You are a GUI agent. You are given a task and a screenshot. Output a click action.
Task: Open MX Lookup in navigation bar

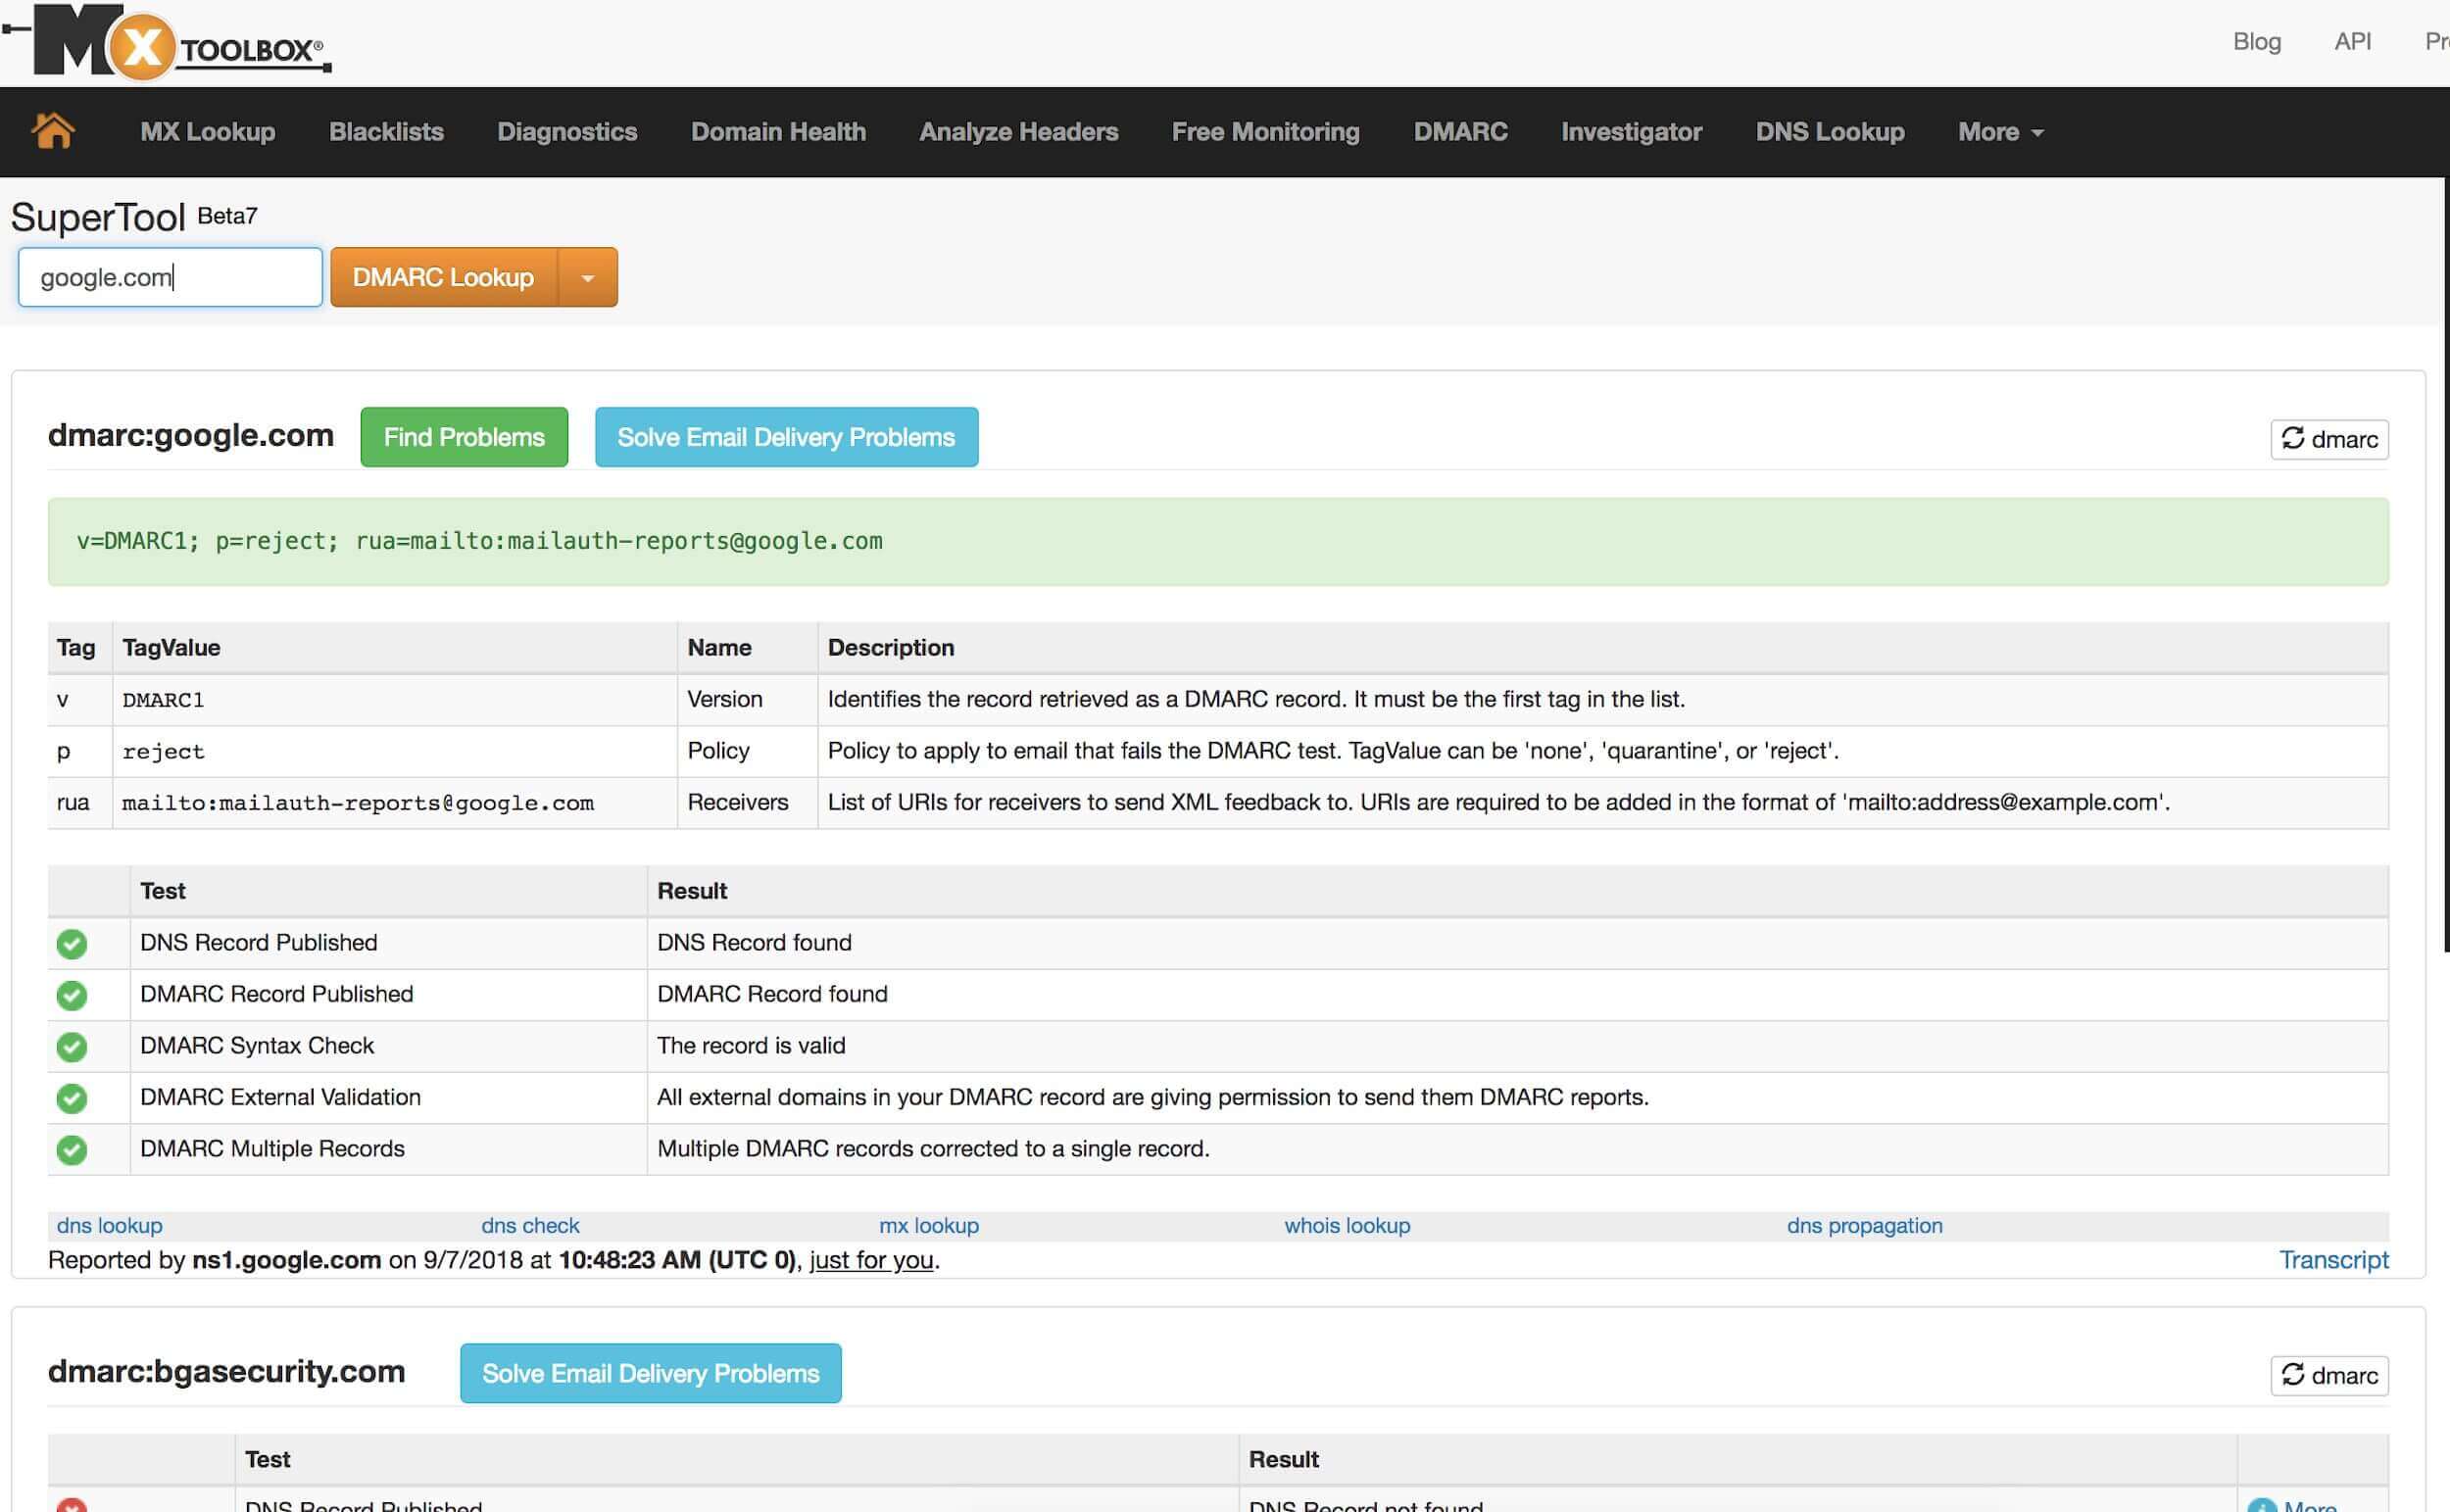[x=208, y=132]
